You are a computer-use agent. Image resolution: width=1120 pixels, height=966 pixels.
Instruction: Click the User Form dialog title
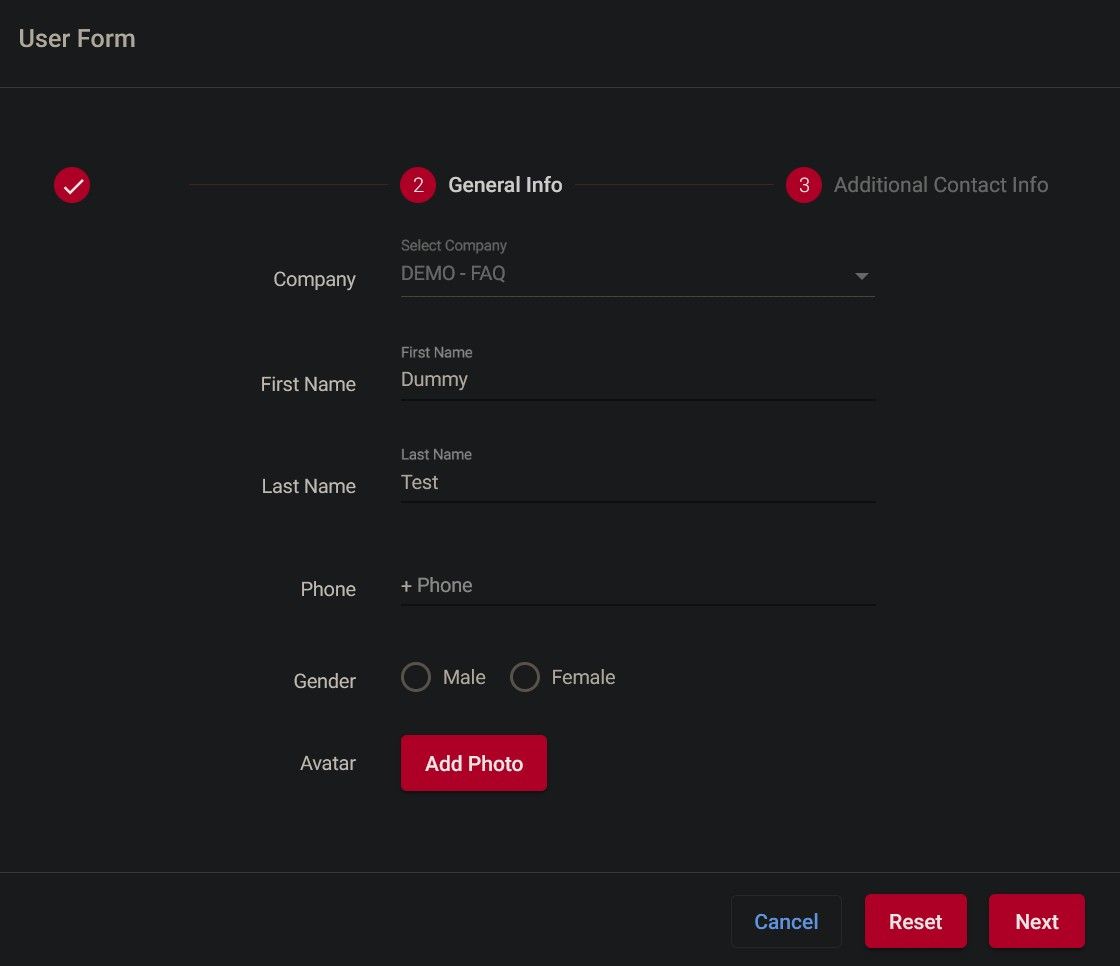[x=77, y=39]
